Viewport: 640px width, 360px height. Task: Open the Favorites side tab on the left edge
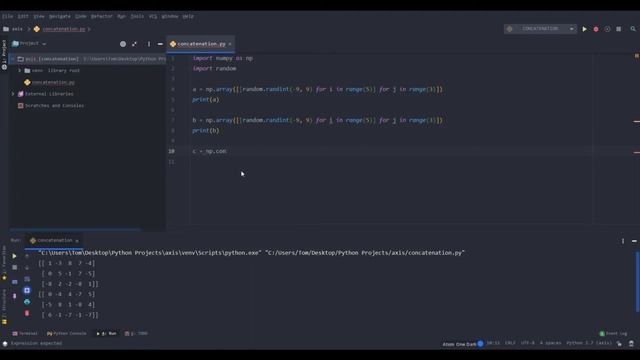pos(4,262)
